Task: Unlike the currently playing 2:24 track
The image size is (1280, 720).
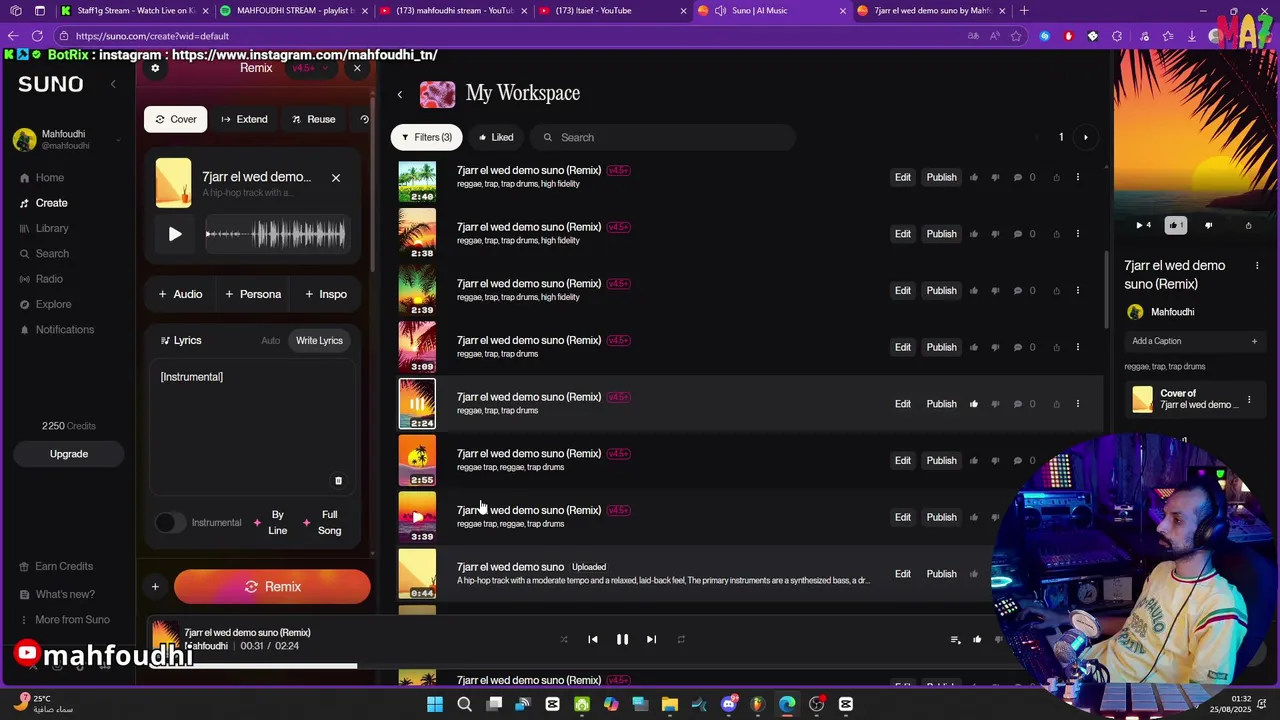Action: (974, 404)
